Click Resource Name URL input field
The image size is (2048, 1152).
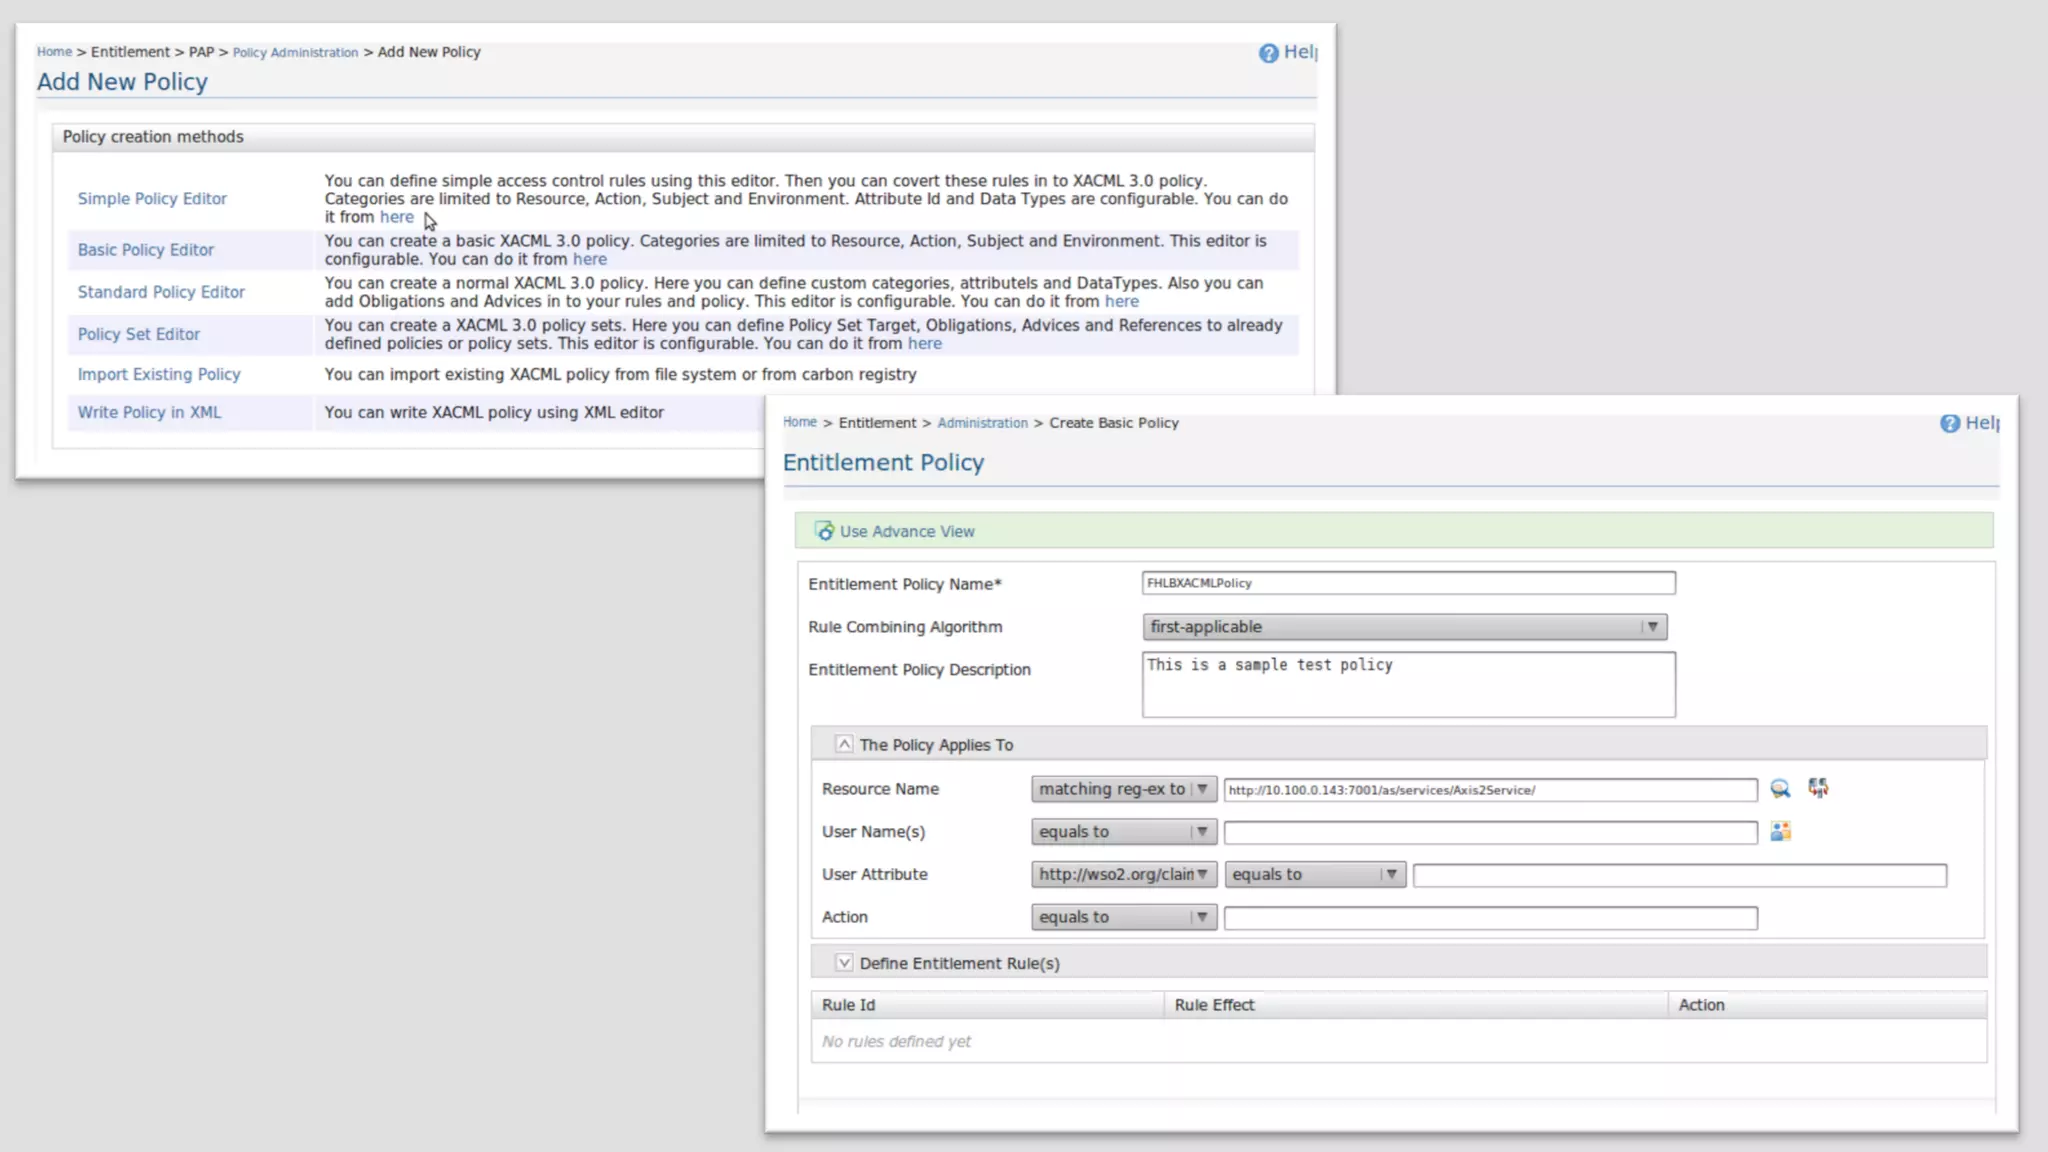tap(1490, 790)
